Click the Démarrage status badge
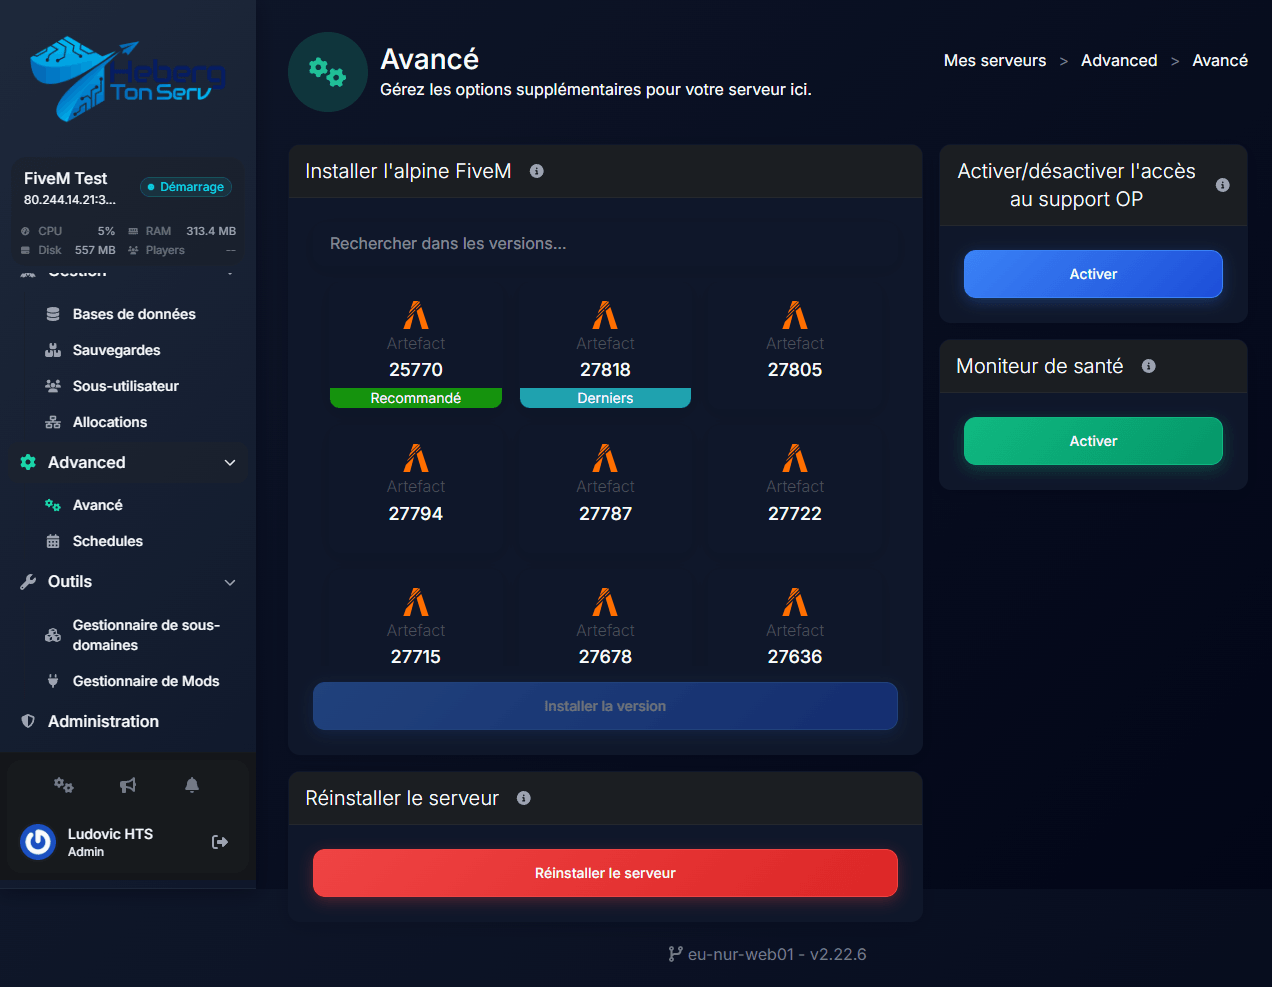1272x987 pixels. [x=186, y=187]
